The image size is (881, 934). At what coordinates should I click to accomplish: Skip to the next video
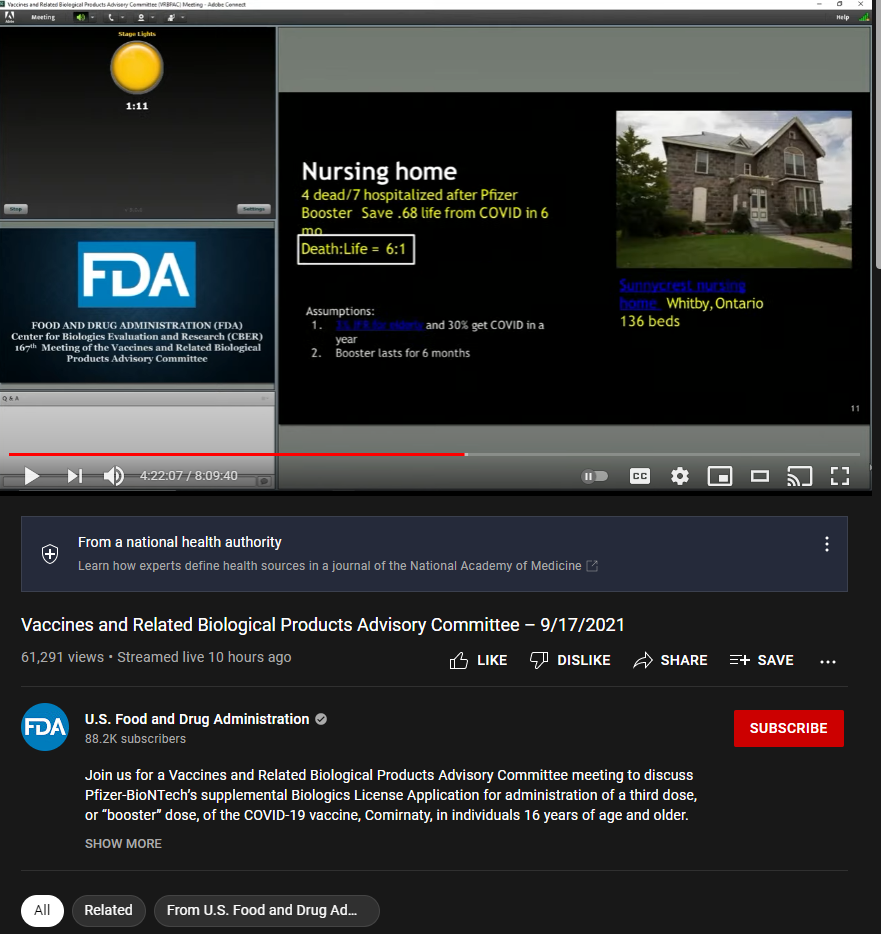(x=75, y=476)
